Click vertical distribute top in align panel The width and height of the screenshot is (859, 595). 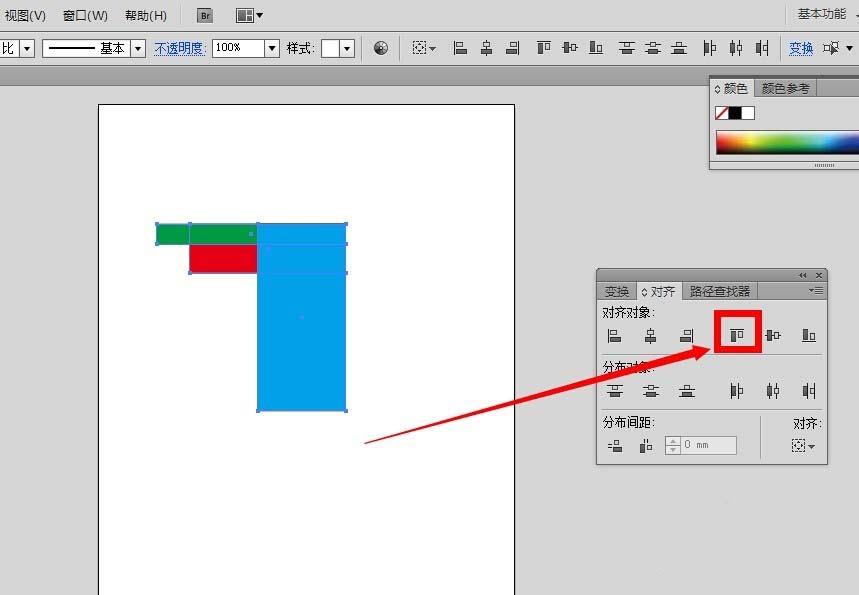click(615, 391)
